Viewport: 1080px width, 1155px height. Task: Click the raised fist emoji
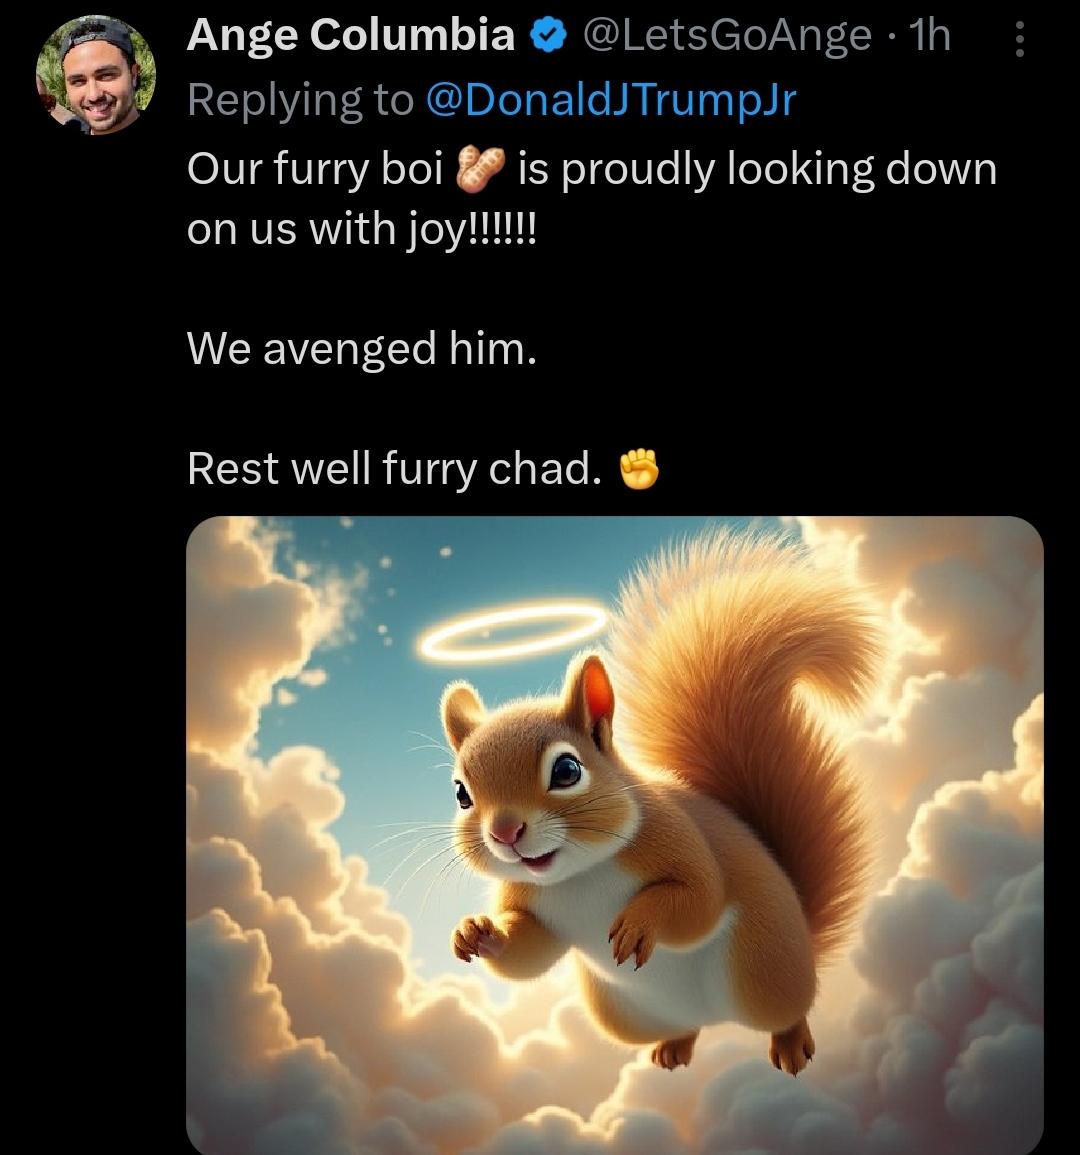click(640, 469)
